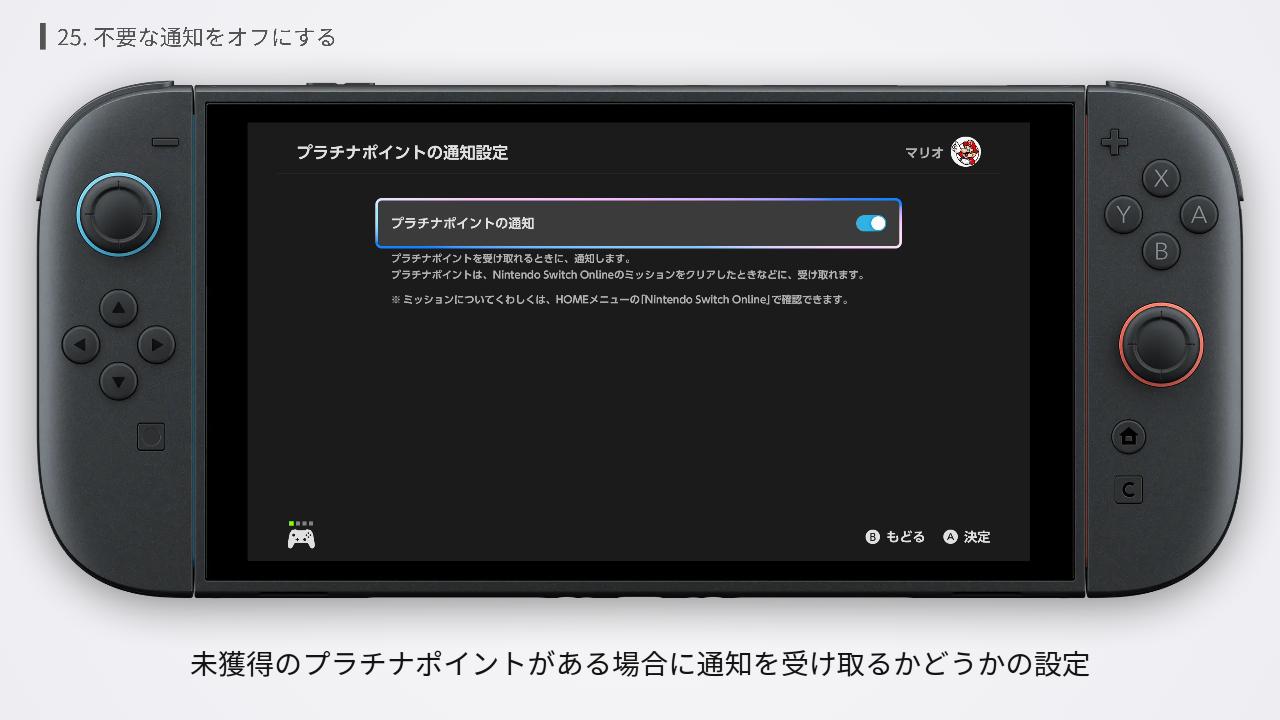
Task: Click the Mario profile avatar icon
Action: tap(966, 152)
